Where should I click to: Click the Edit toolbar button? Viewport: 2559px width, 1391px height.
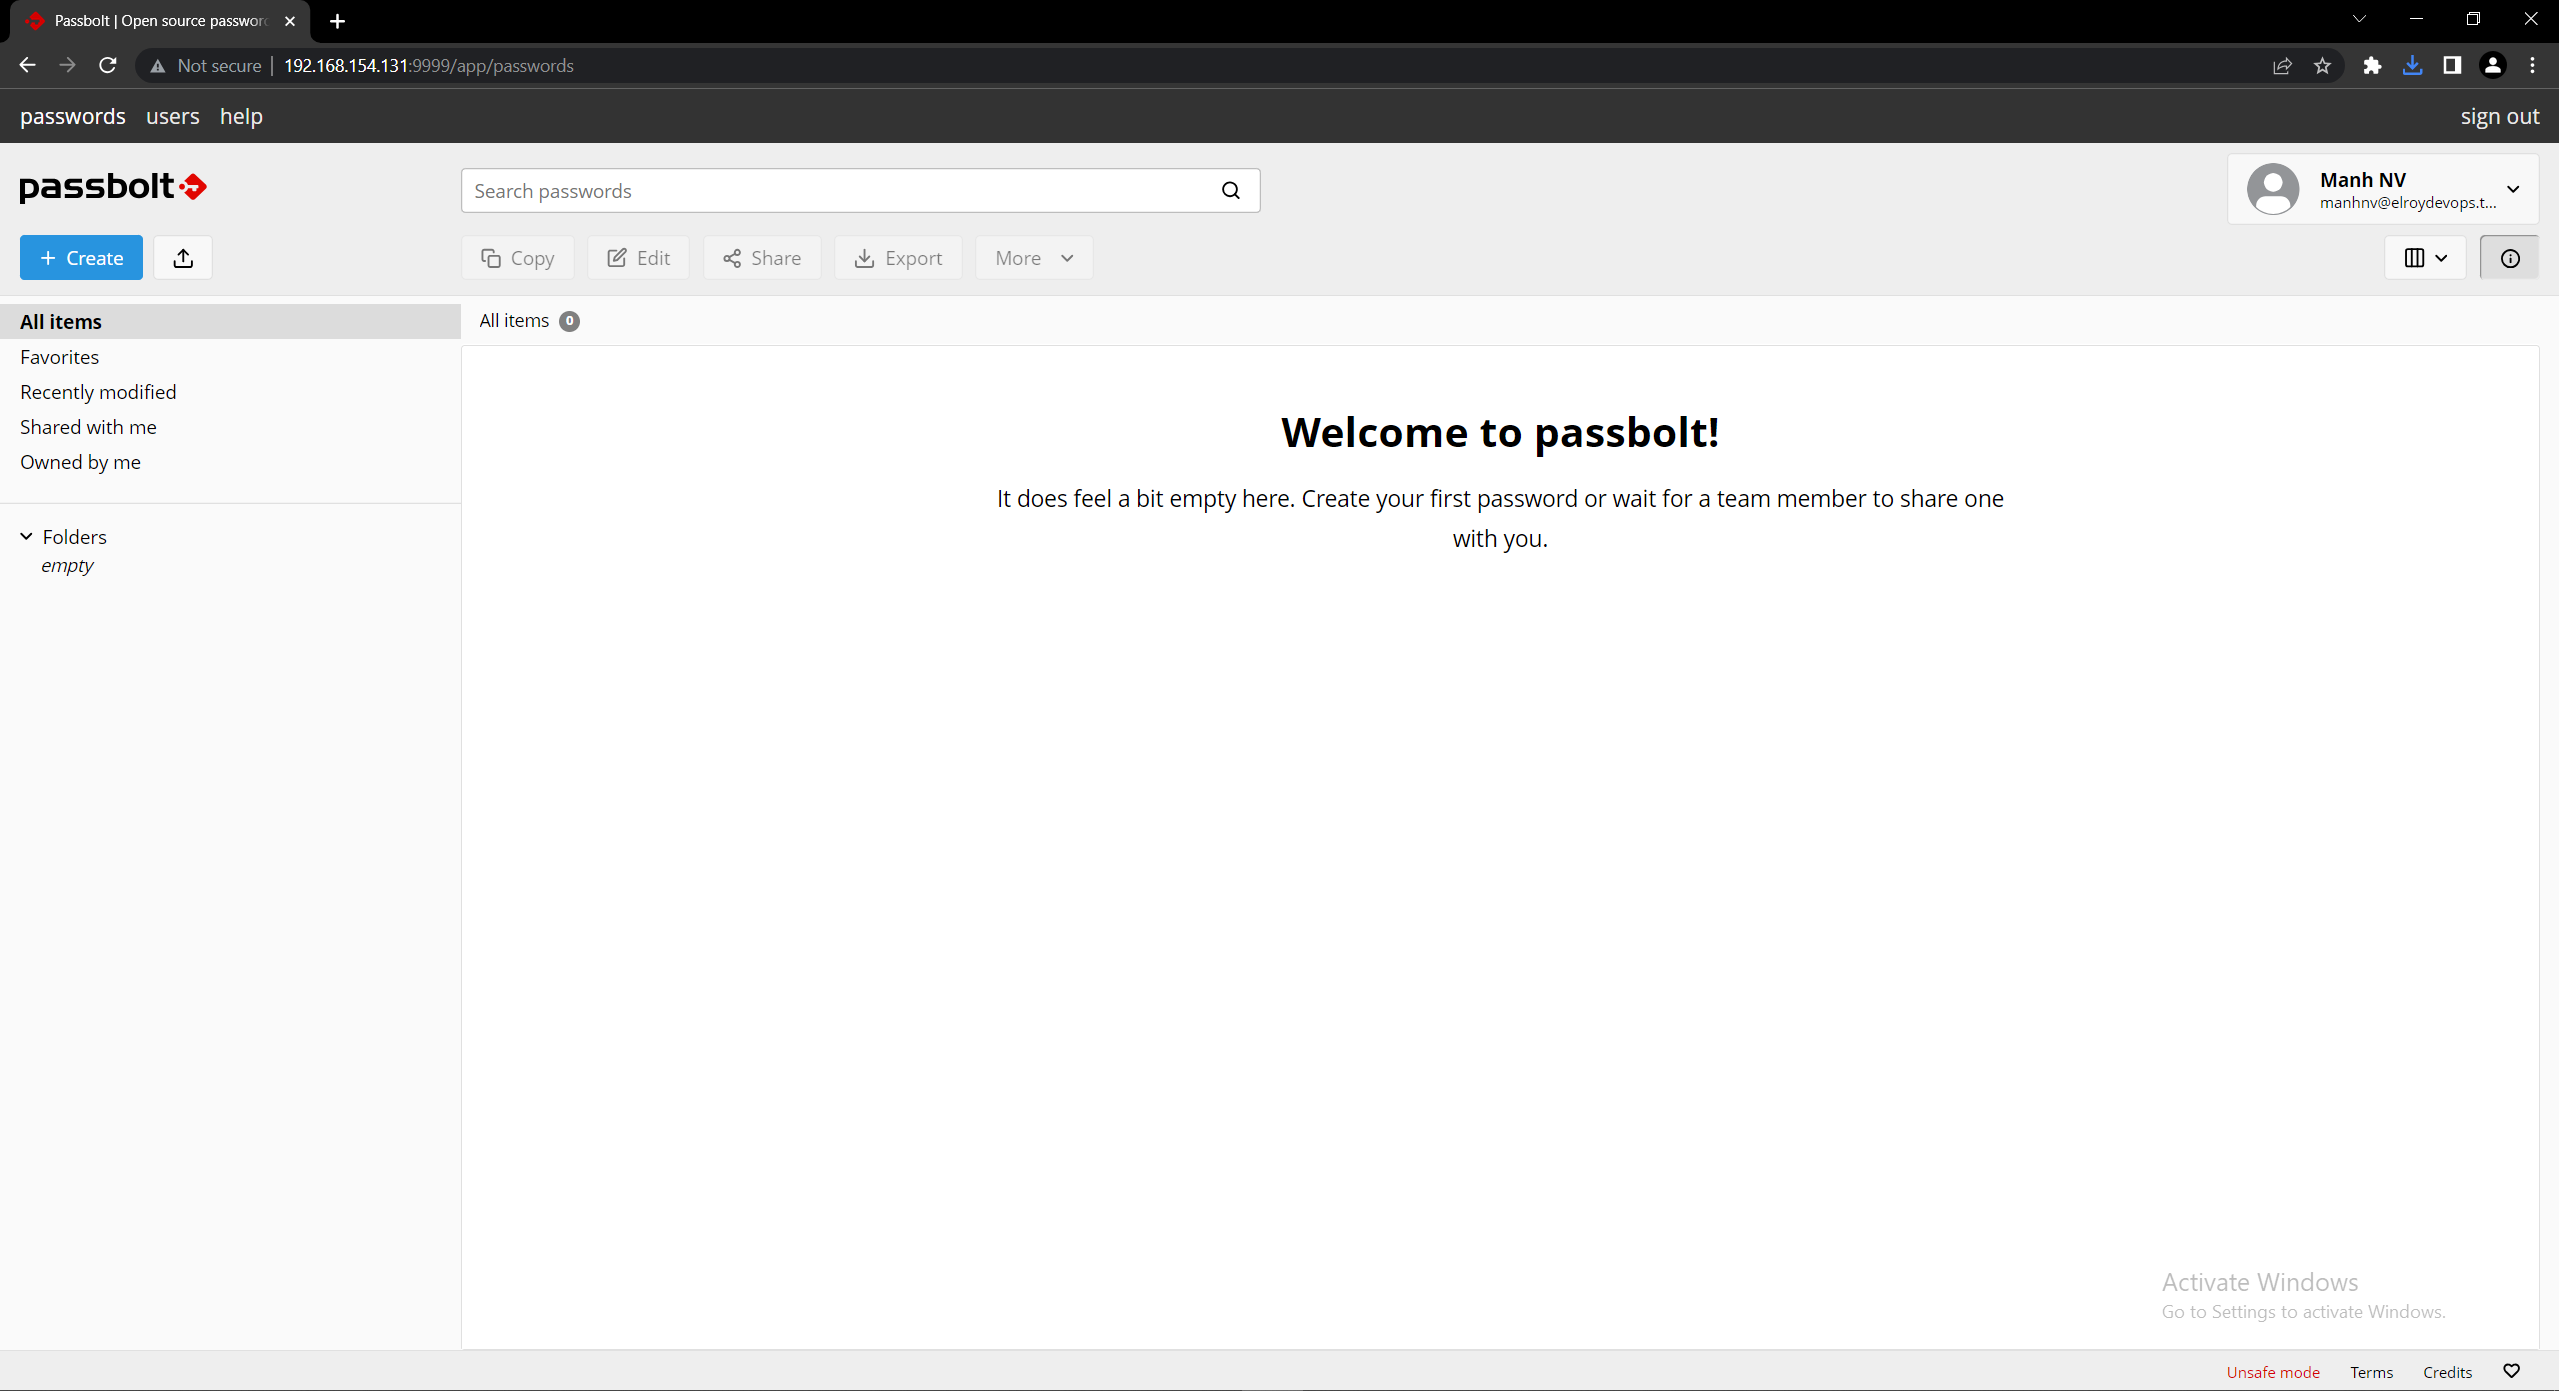pyautogui.click(x=639, y=258)
